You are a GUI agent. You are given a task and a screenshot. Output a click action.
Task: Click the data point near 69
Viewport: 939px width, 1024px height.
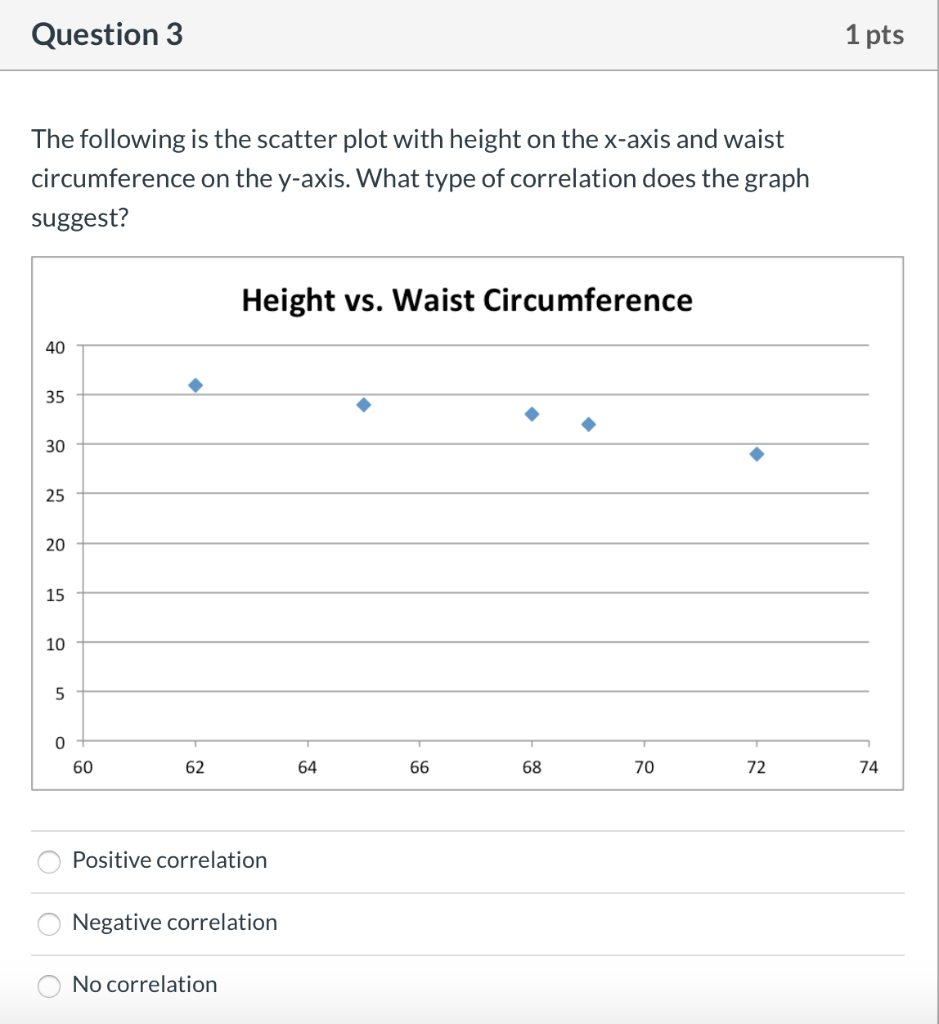tap(588, 424)
